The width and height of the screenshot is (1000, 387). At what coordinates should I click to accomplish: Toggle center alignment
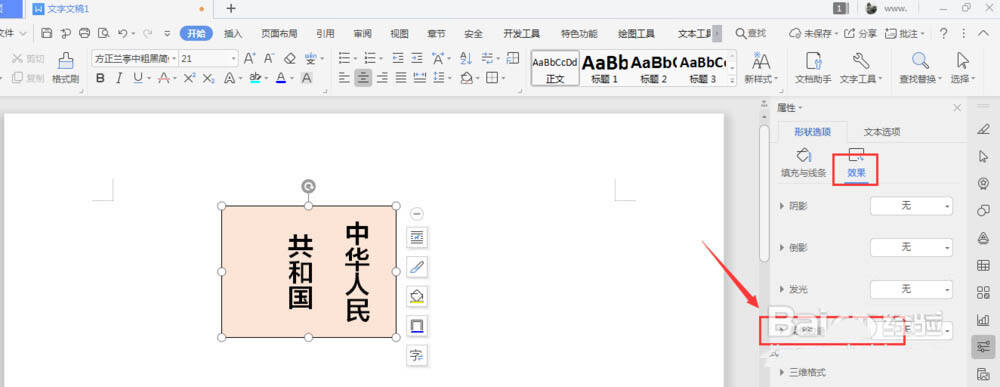(363, 78)
